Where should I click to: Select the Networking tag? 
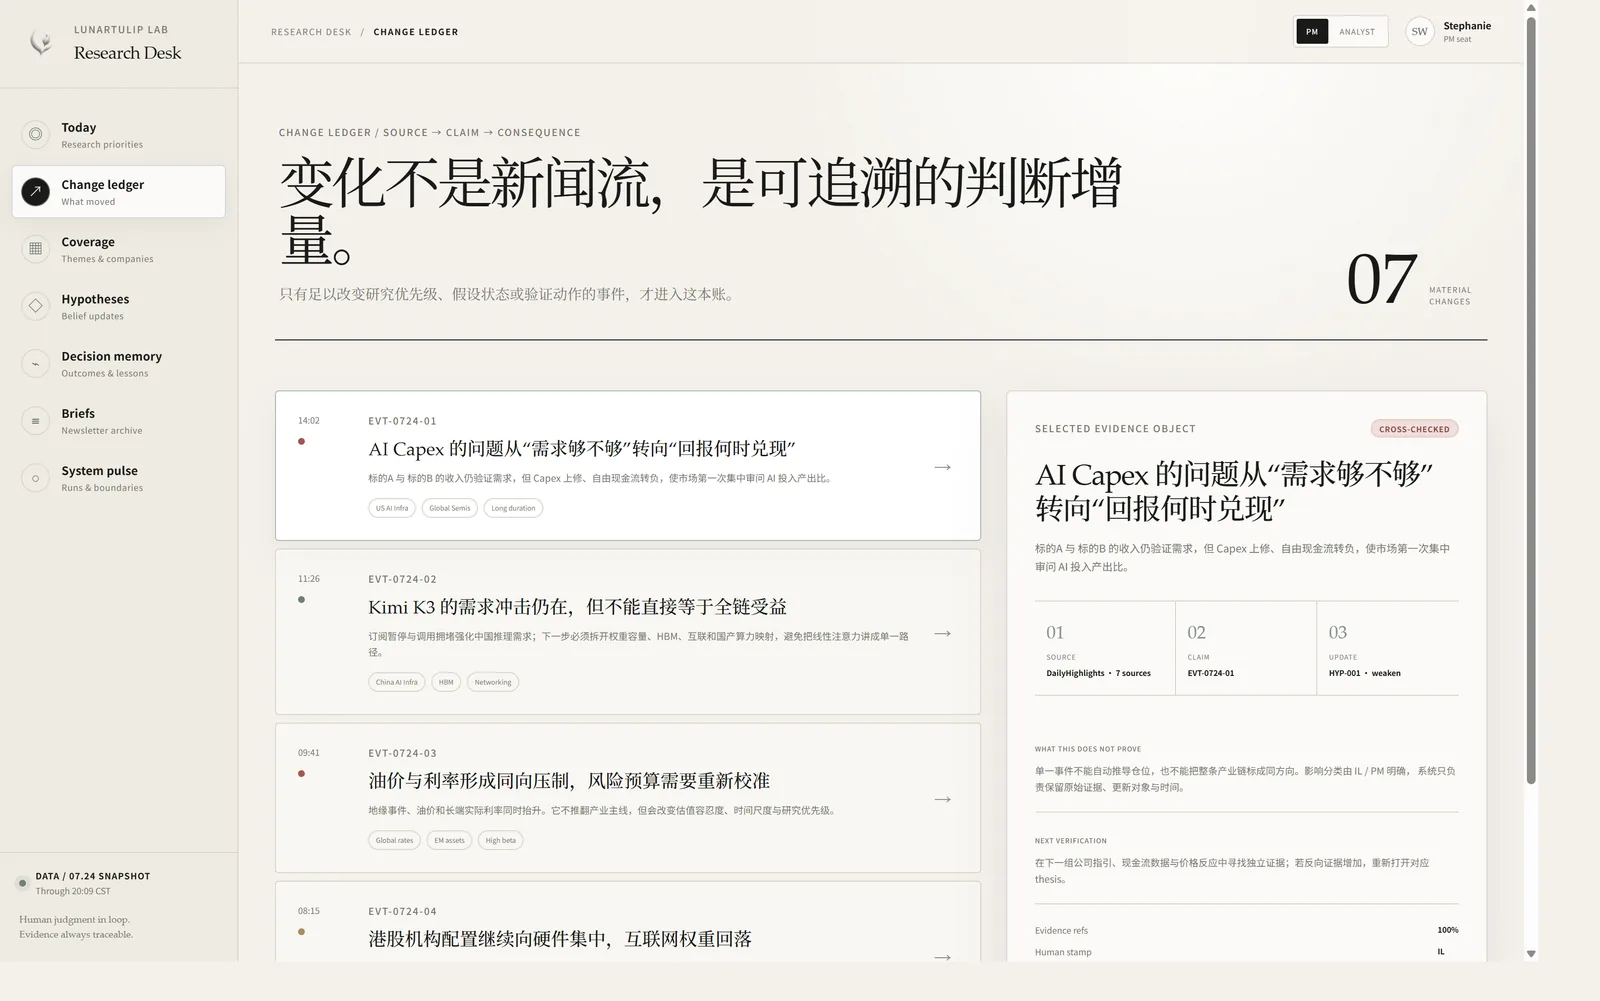[493, 682]
